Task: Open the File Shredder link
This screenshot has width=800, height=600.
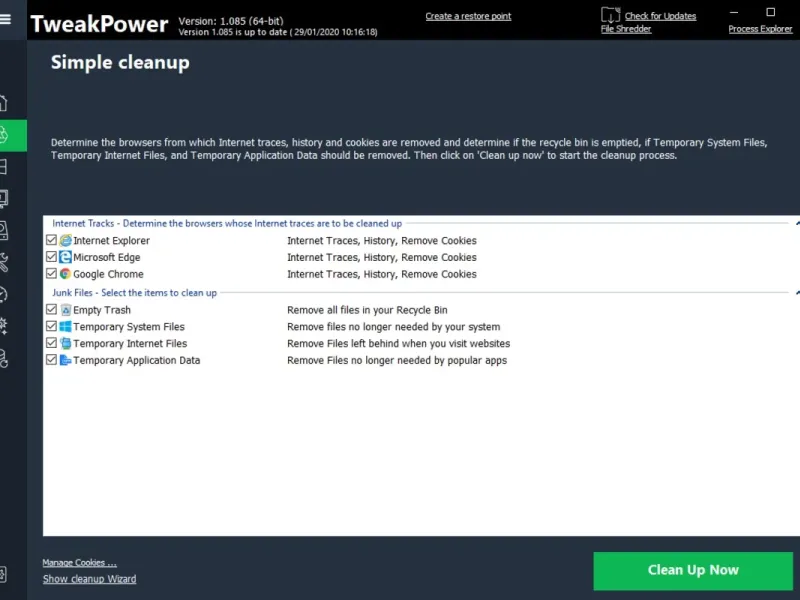Action: [626, 29]
